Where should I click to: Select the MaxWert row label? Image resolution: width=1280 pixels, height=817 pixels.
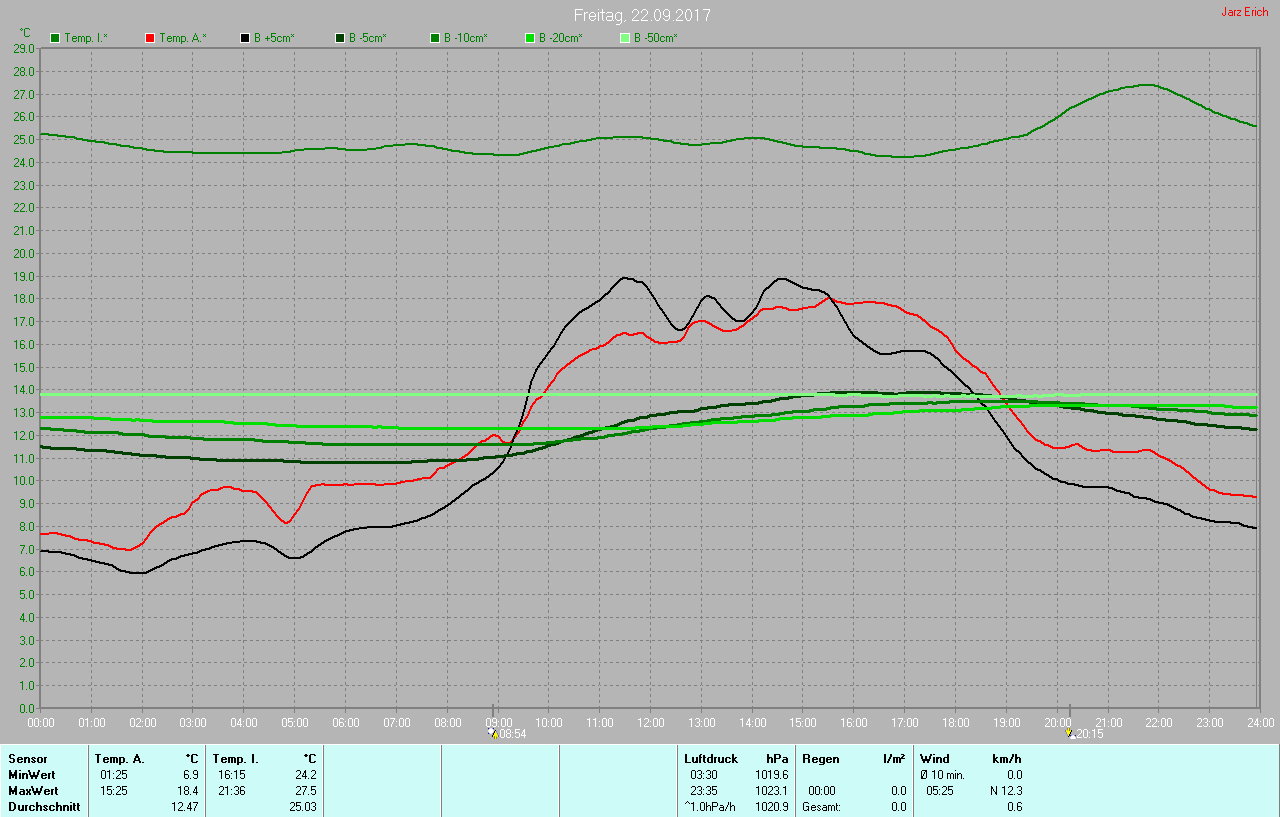coord(33,791)
